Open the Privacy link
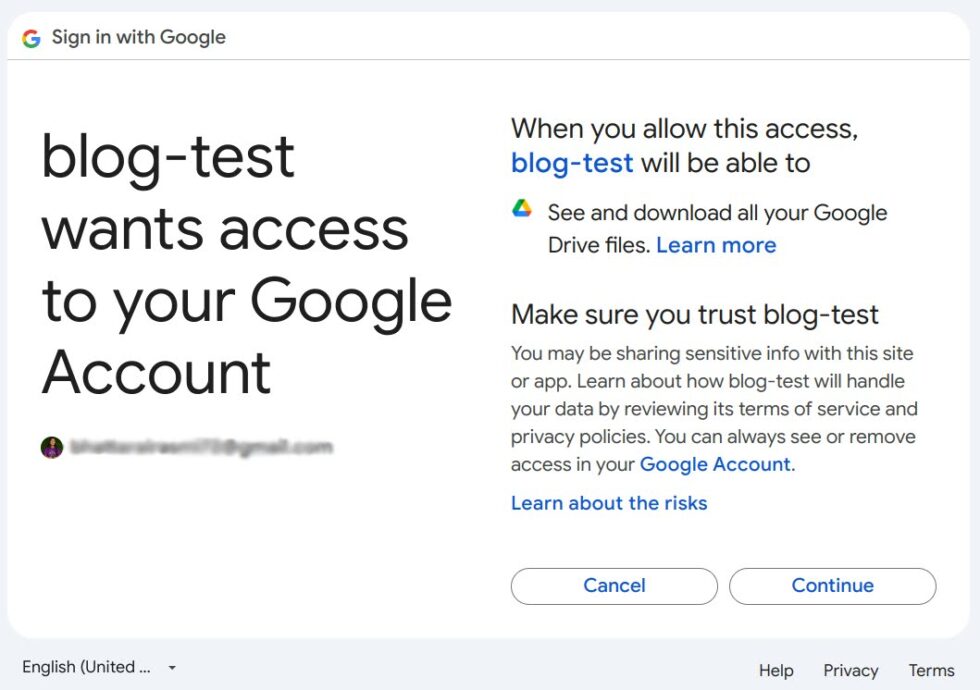Screen dimensions: 980x690 [851, 671]
